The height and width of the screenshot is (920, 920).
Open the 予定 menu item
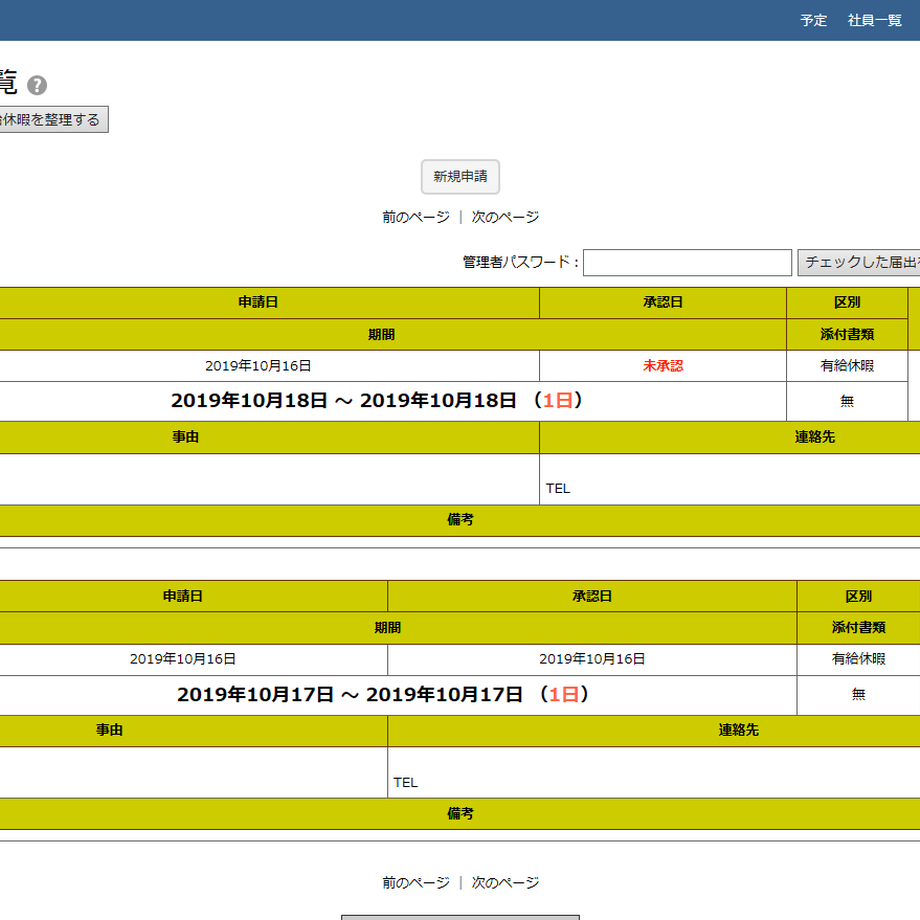813,21
